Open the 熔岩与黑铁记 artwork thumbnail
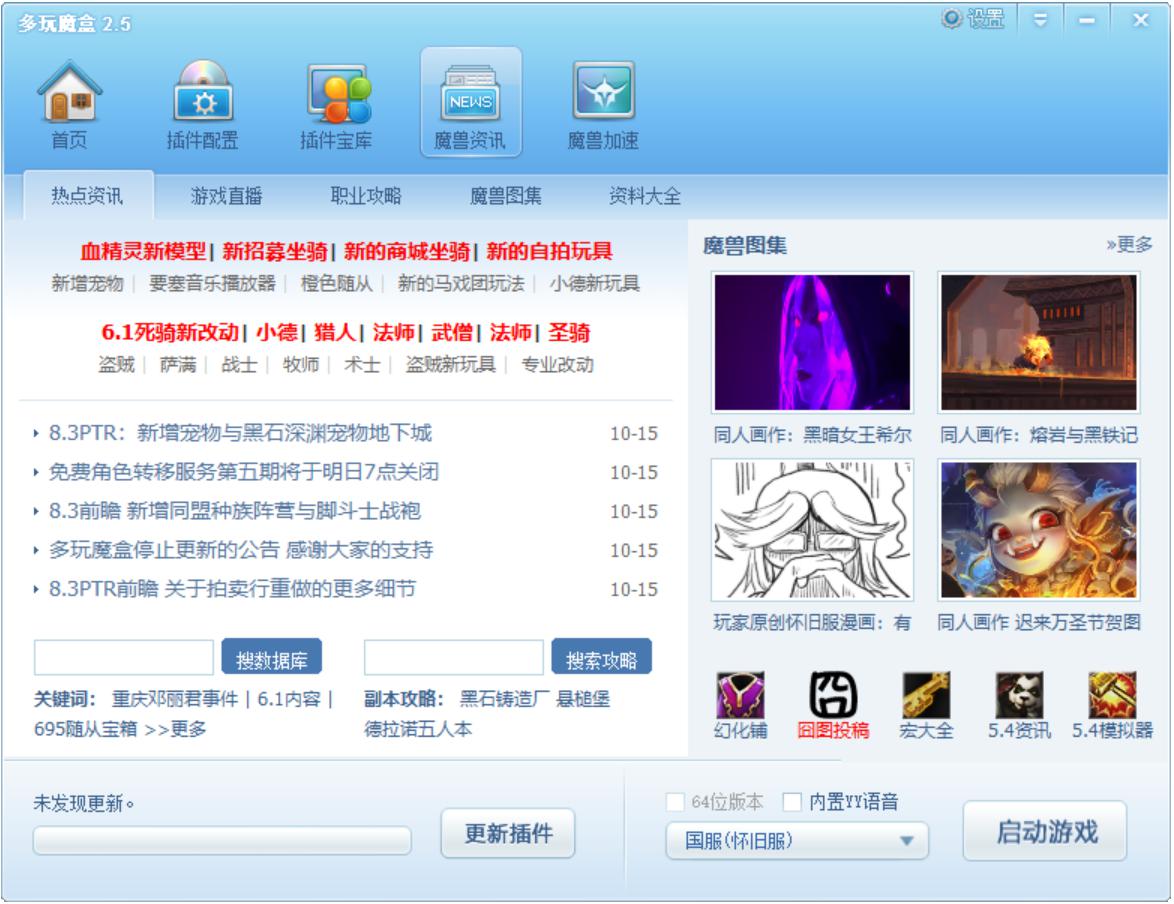This screenshot has width=1174, height=904. tap(1038, 342)
